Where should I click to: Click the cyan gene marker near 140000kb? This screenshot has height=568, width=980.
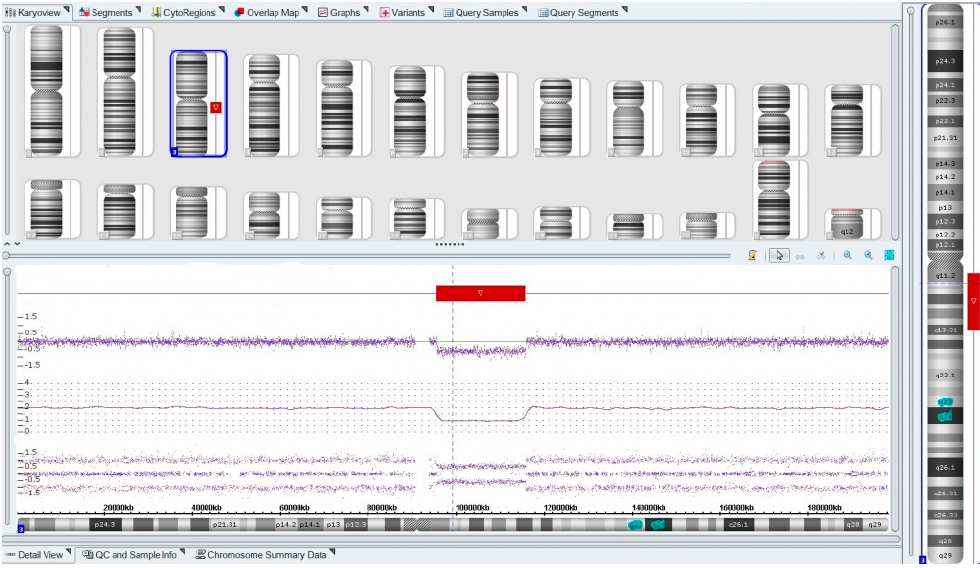634,524
